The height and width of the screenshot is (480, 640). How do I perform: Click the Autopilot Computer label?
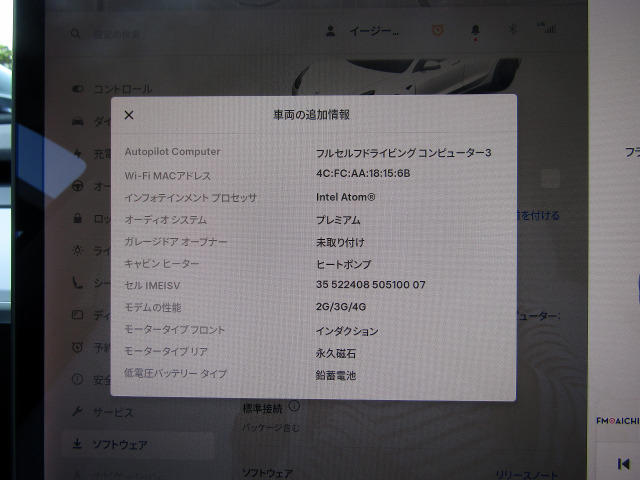(x=172, y=151)
